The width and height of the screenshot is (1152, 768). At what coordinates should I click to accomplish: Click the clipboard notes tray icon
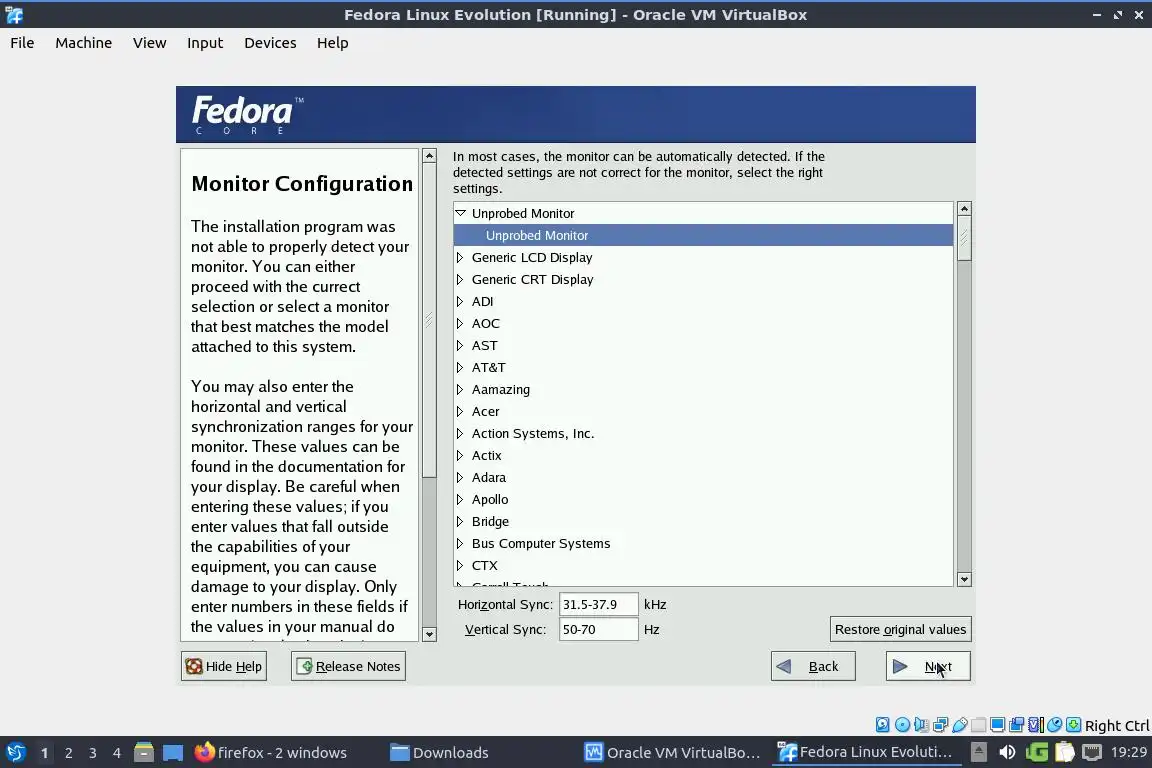(x=1065, y=753)
